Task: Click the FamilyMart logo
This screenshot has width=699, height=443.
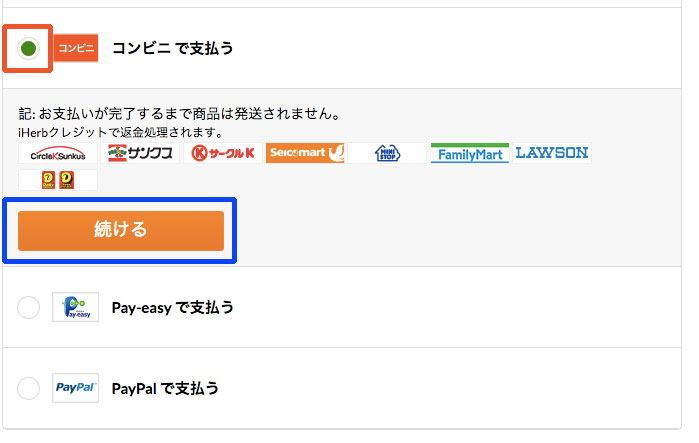Action: pos(470,153)
